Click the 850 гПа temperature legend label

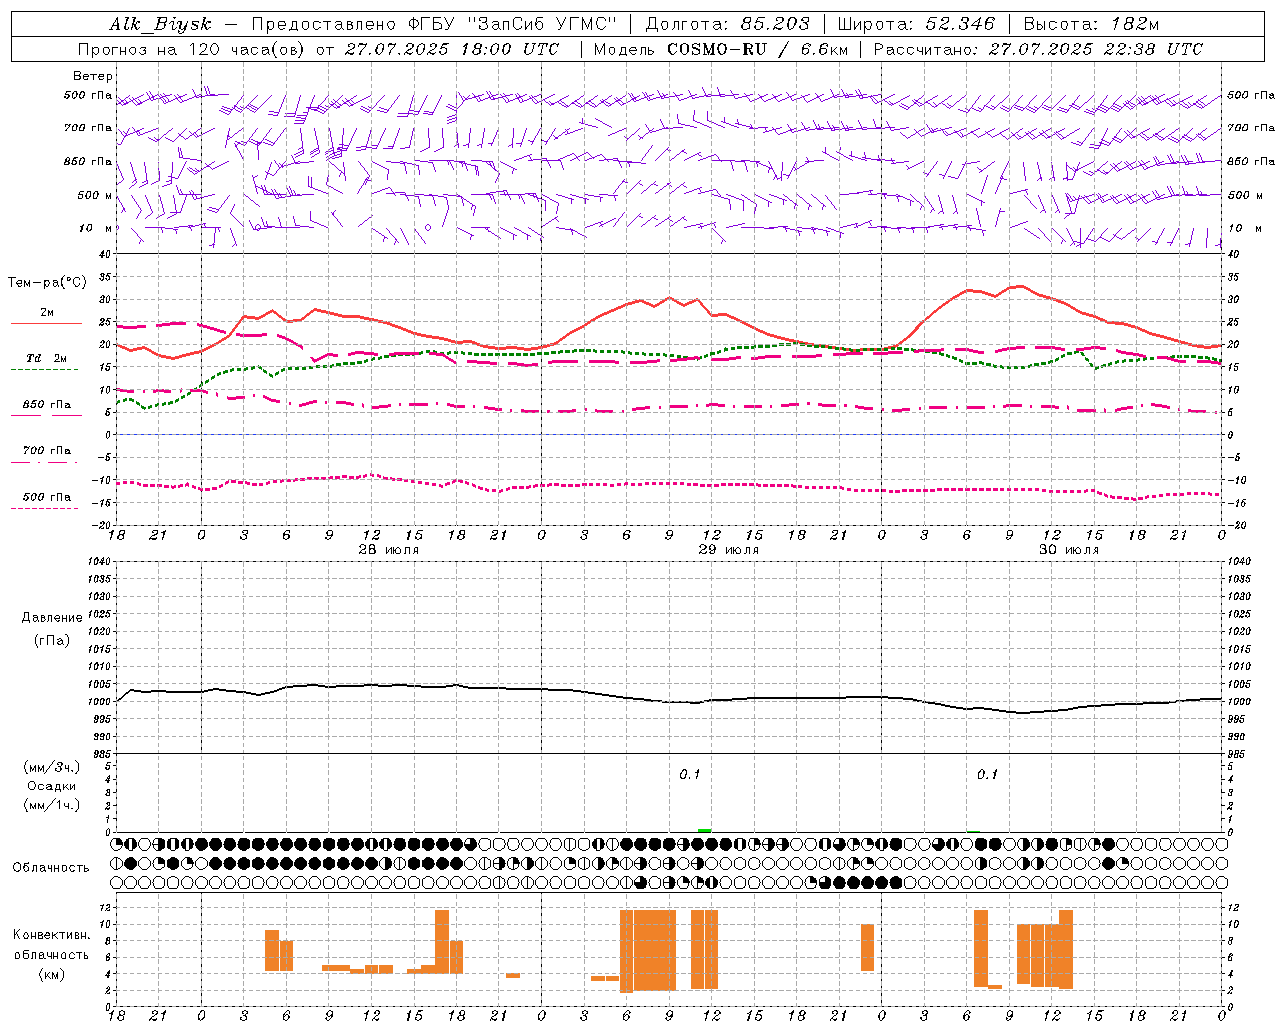point(47,405)
